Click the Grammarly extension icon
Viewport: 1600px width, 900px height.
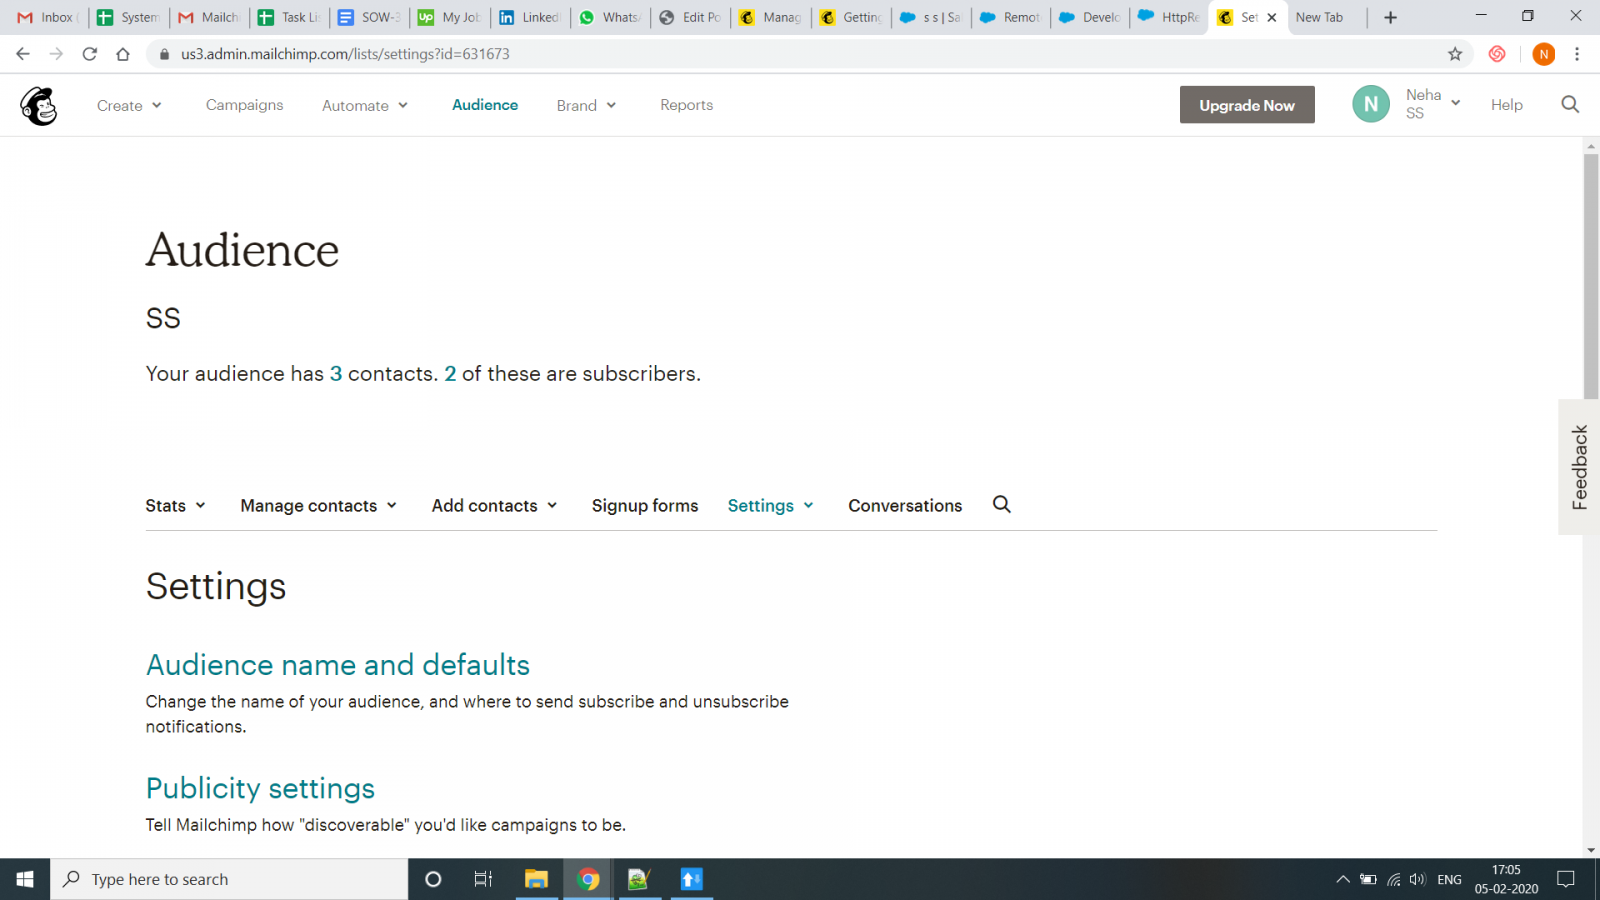[1497, 54]
